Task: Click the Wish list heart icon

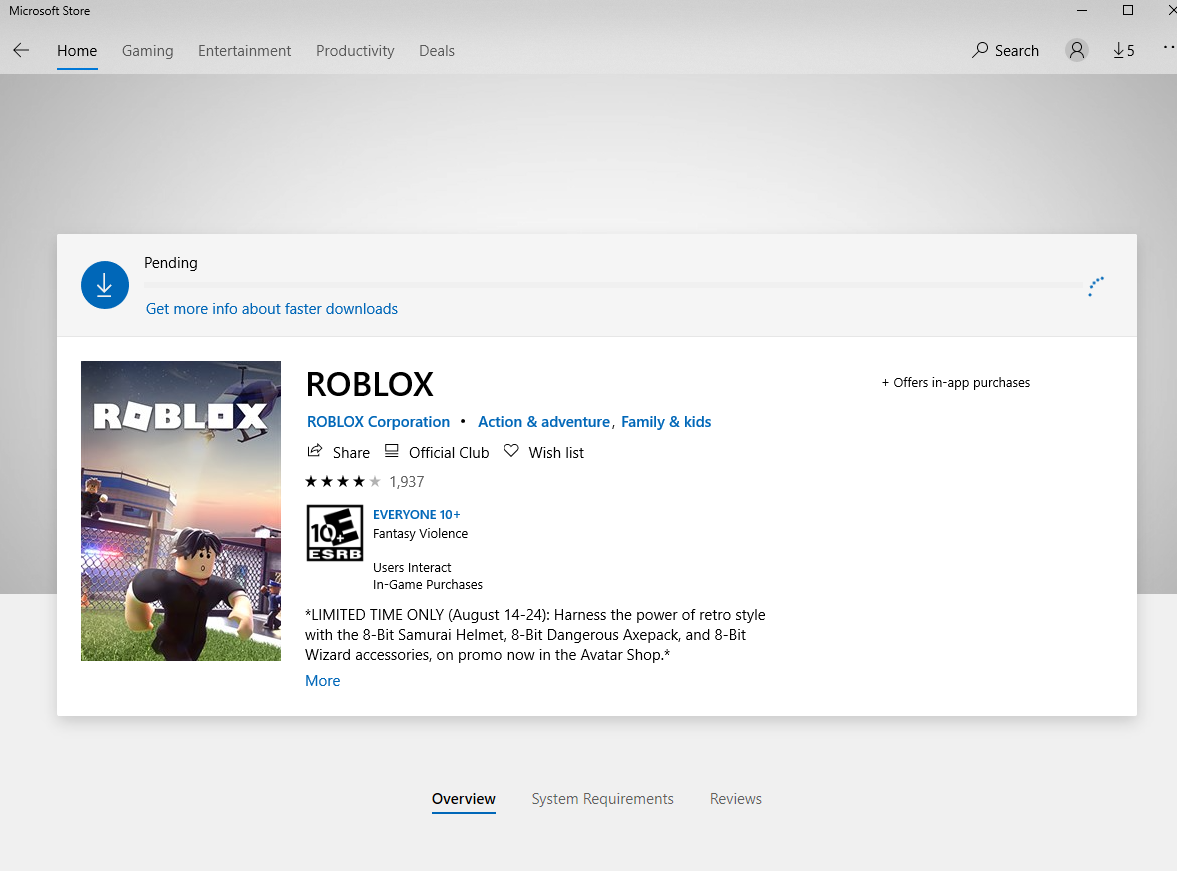Action: pos(510,451)
